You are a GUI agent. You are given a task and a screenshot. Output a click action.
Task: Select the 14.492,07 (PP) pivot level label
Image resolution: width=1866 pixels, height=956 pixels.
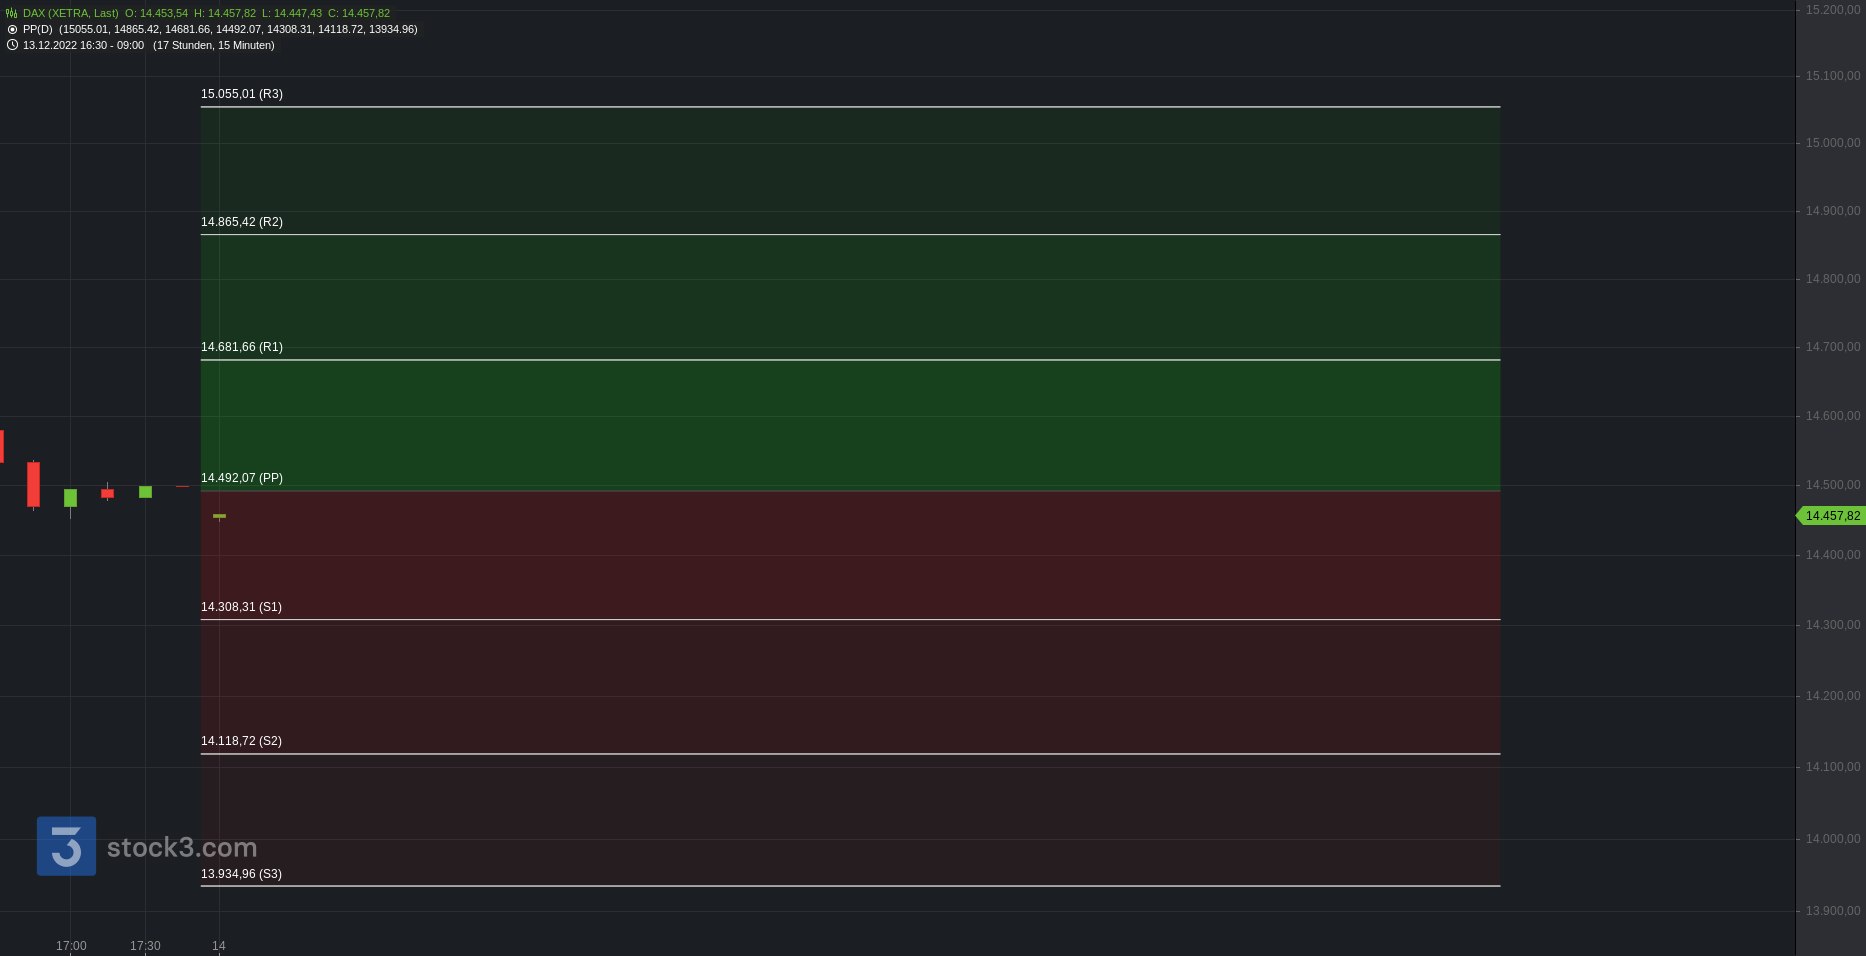[x=242, y=478]
